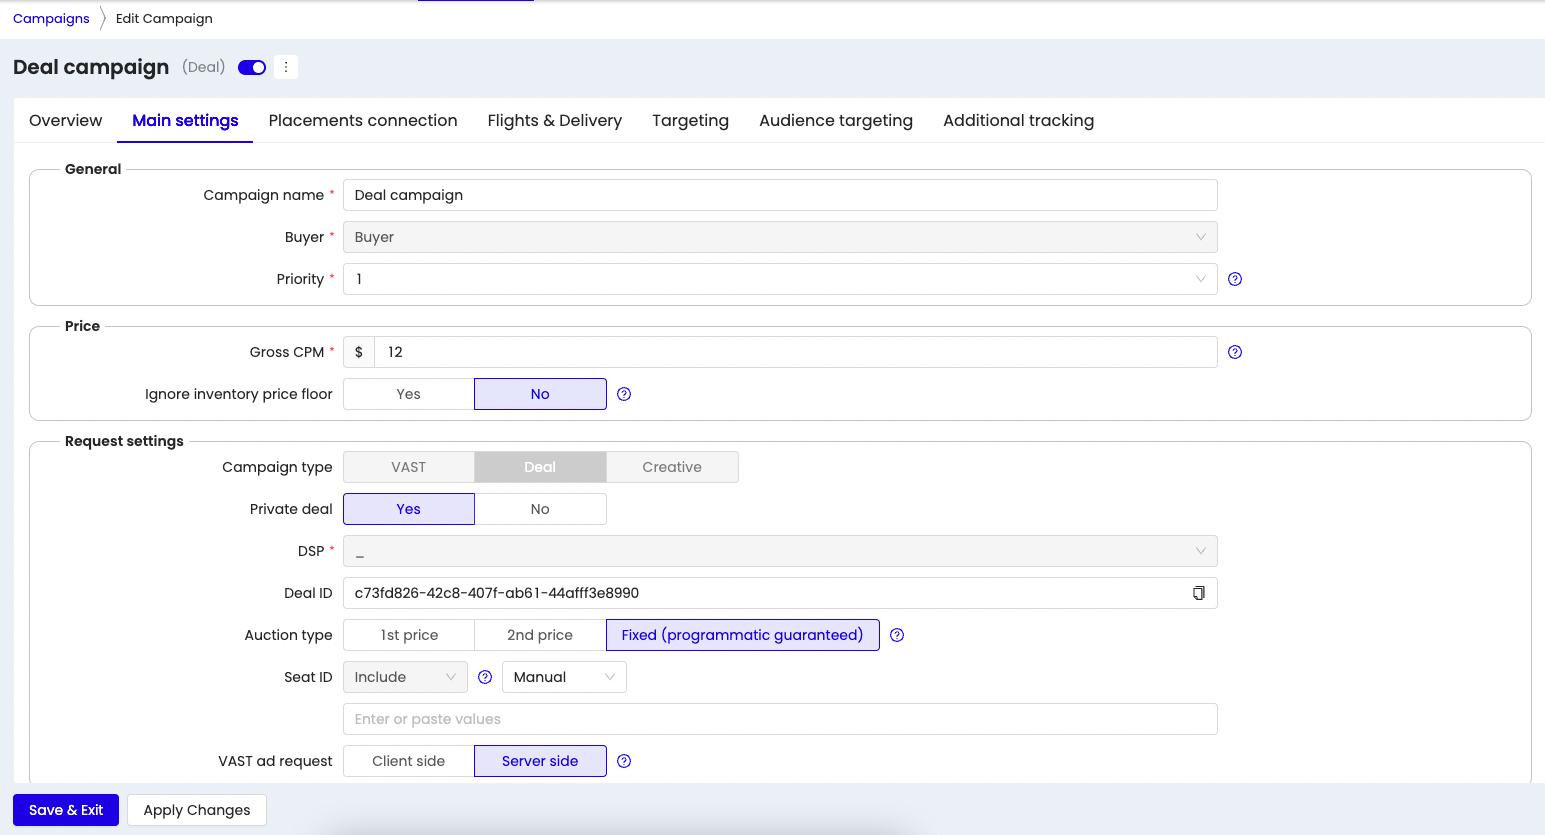Set Ignore inventory price floor to Yes
This screenshot has height=835, width=1545.
tap(409, 394)
